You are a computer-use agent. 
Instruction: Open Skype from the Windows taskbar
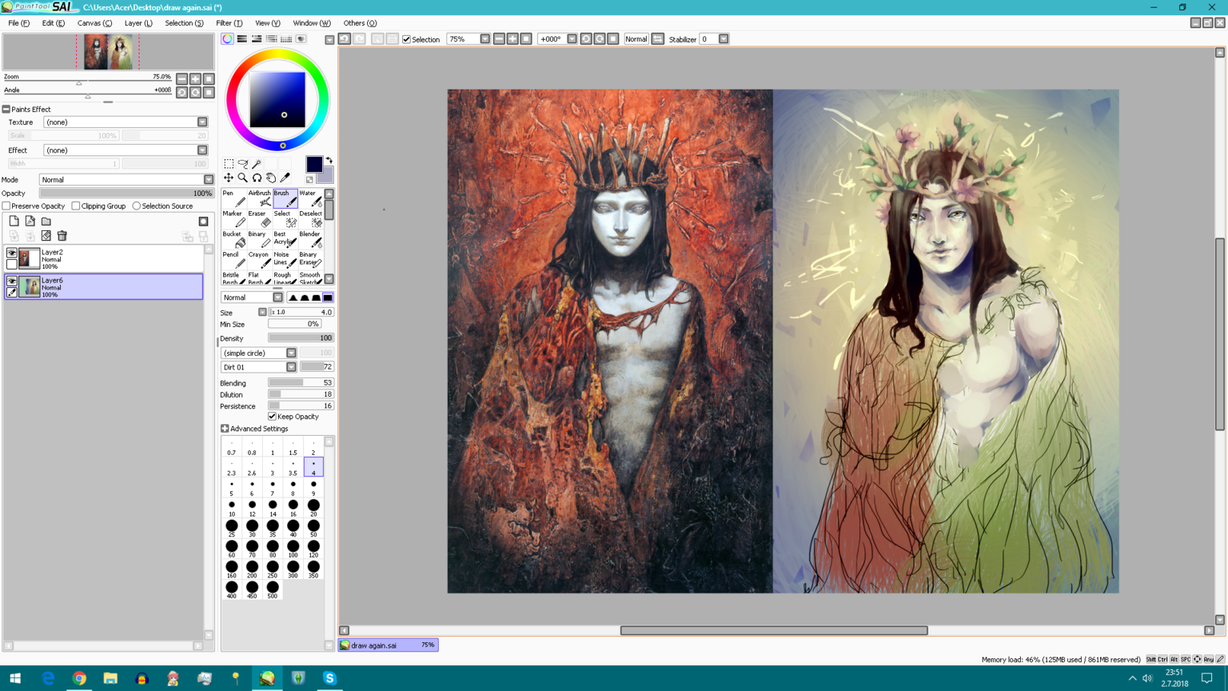(x=329, y=678)
